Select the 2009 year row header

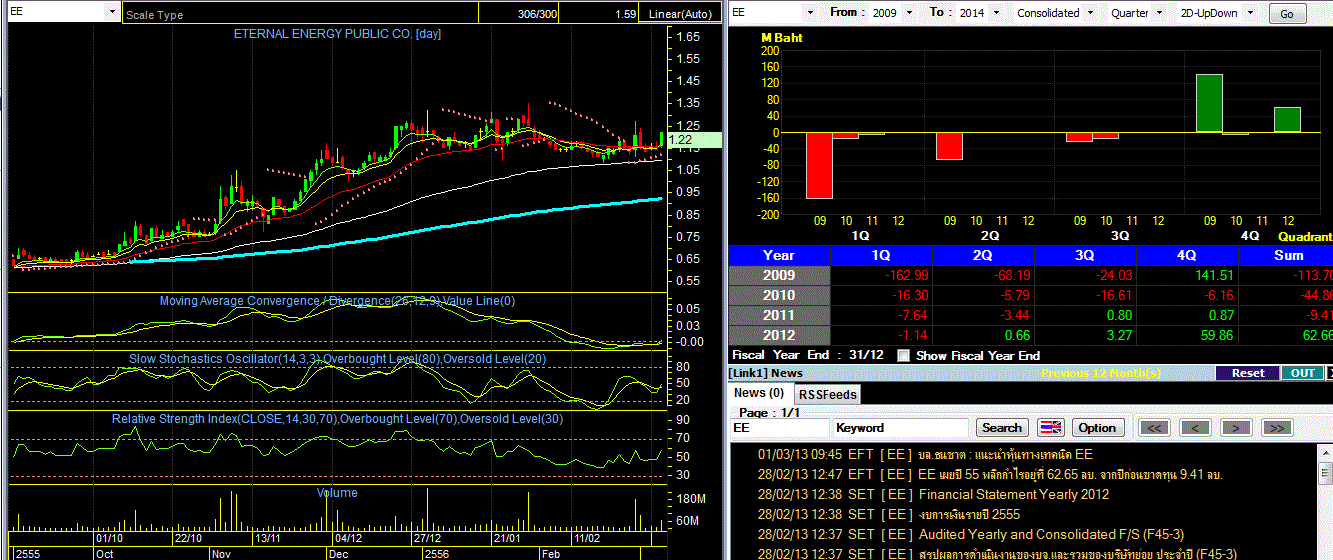click(x=779, y=275)
